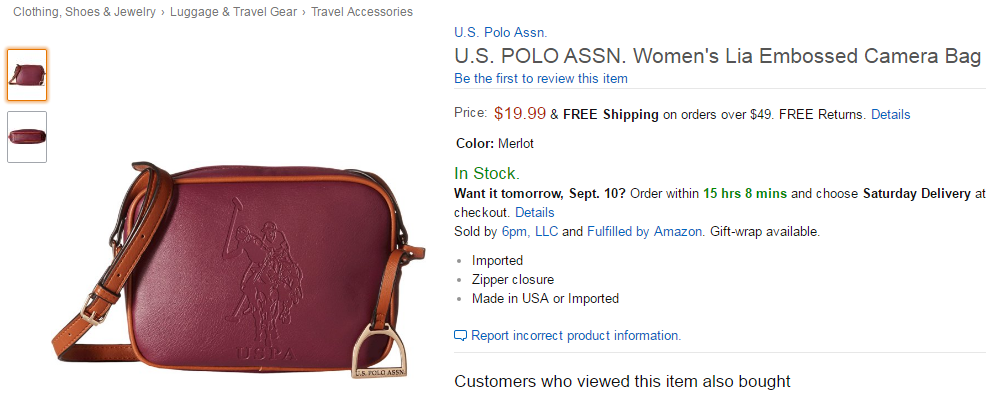Open the main burgundy bag product image
986x413 pixels.
238,270
